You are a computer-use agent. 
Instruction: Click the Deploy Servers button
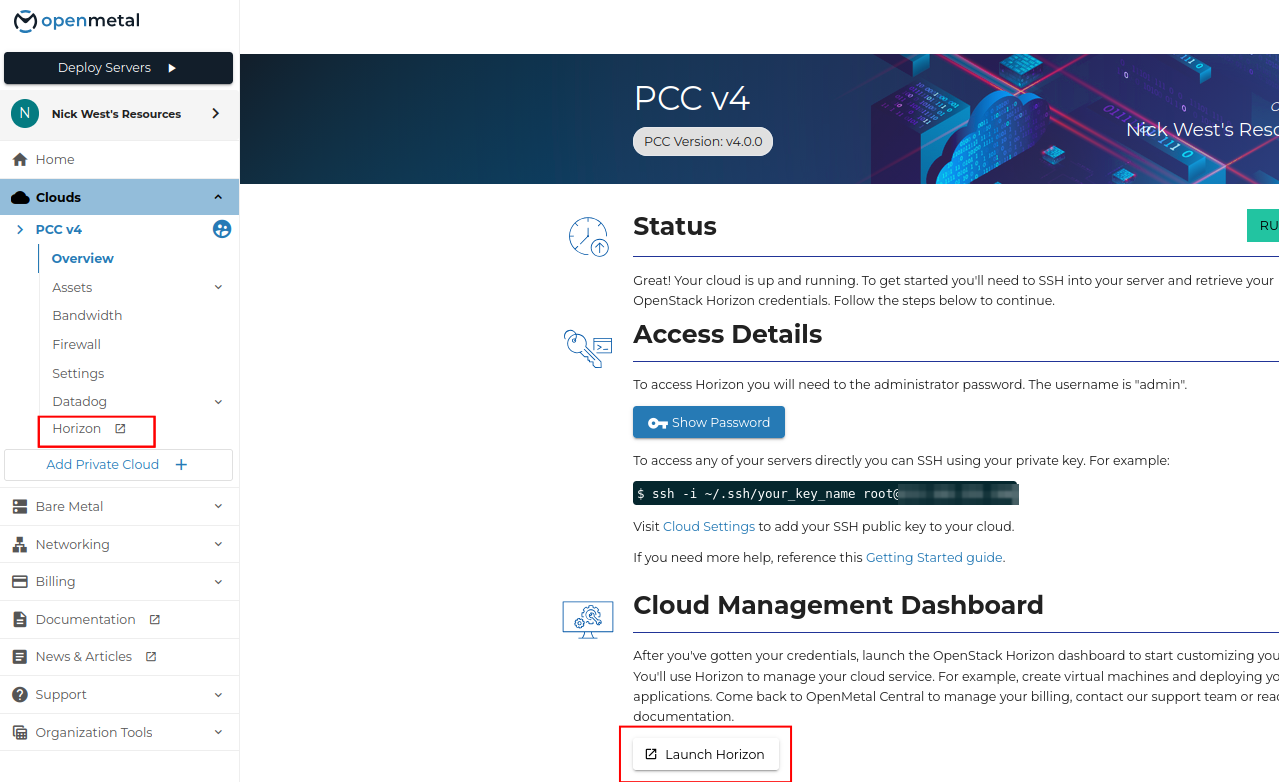click(119, 68)
